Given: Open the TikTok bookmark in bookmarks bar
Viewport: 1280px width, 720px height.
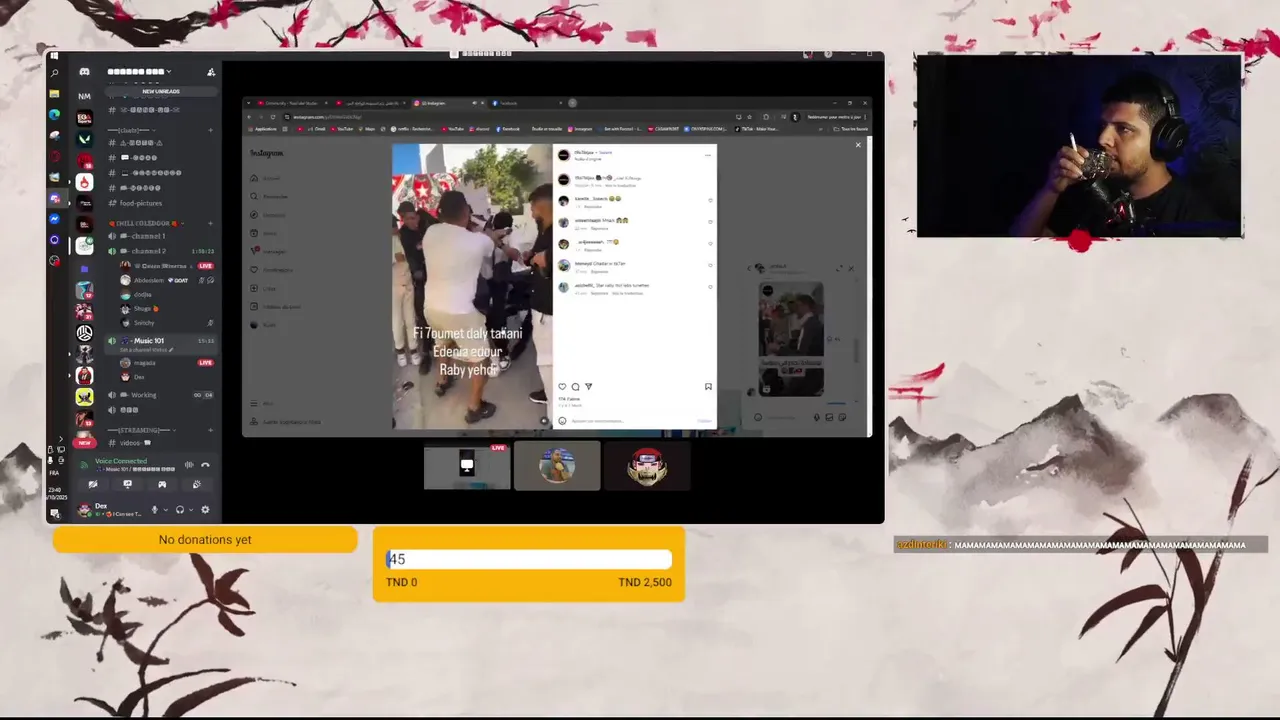Looking at the screenshot, I should (x=755, y=129).
